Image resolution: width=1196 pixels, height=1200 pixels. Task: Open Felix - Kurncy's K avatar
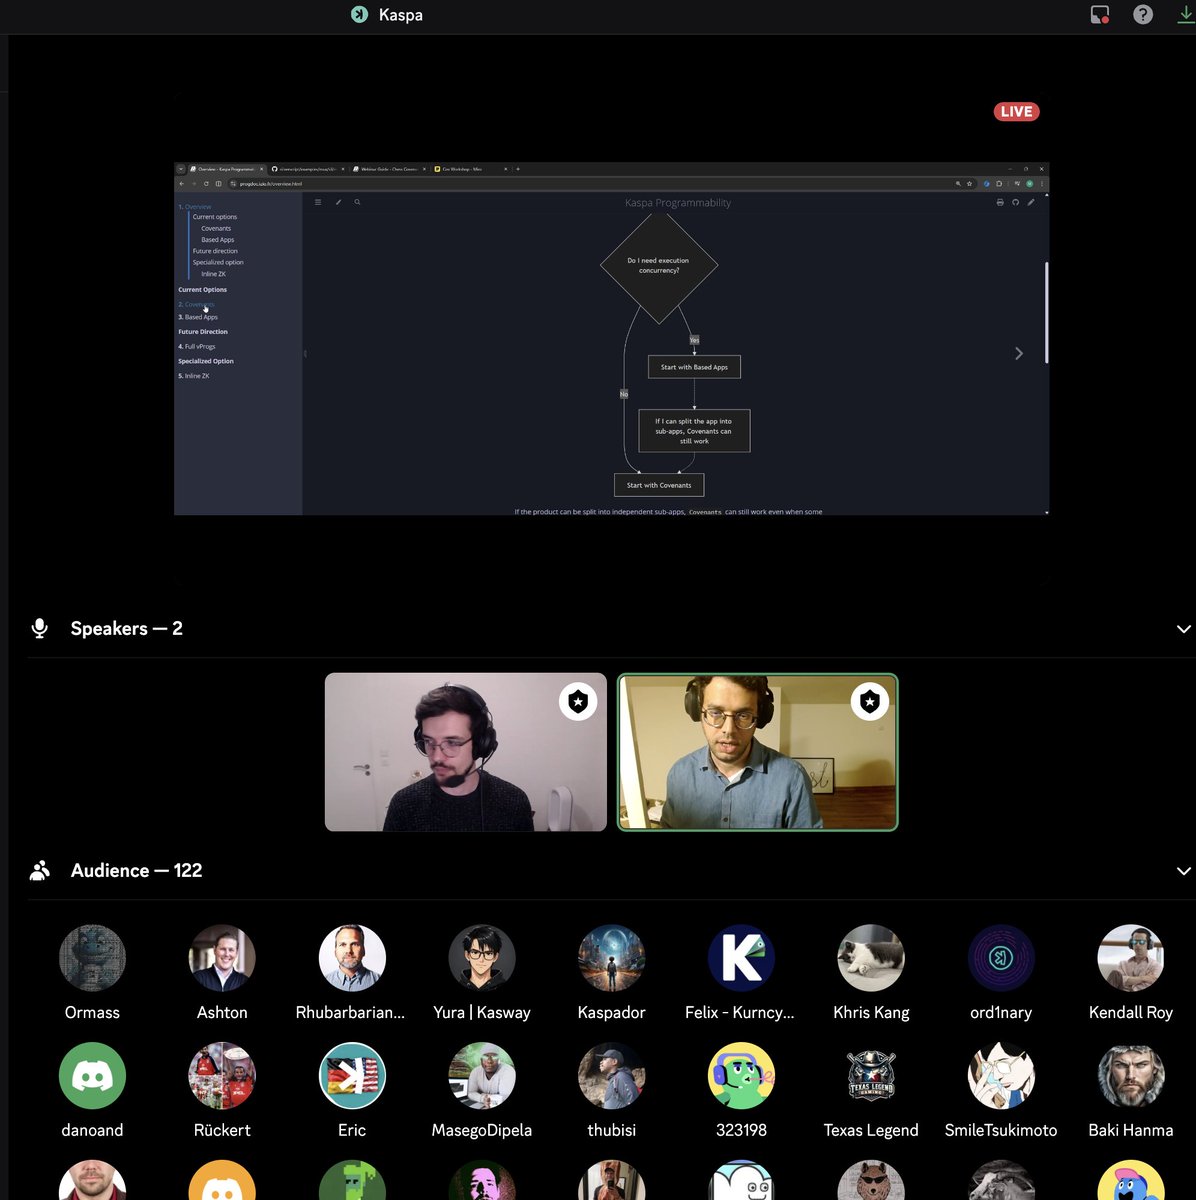(741, 958)
